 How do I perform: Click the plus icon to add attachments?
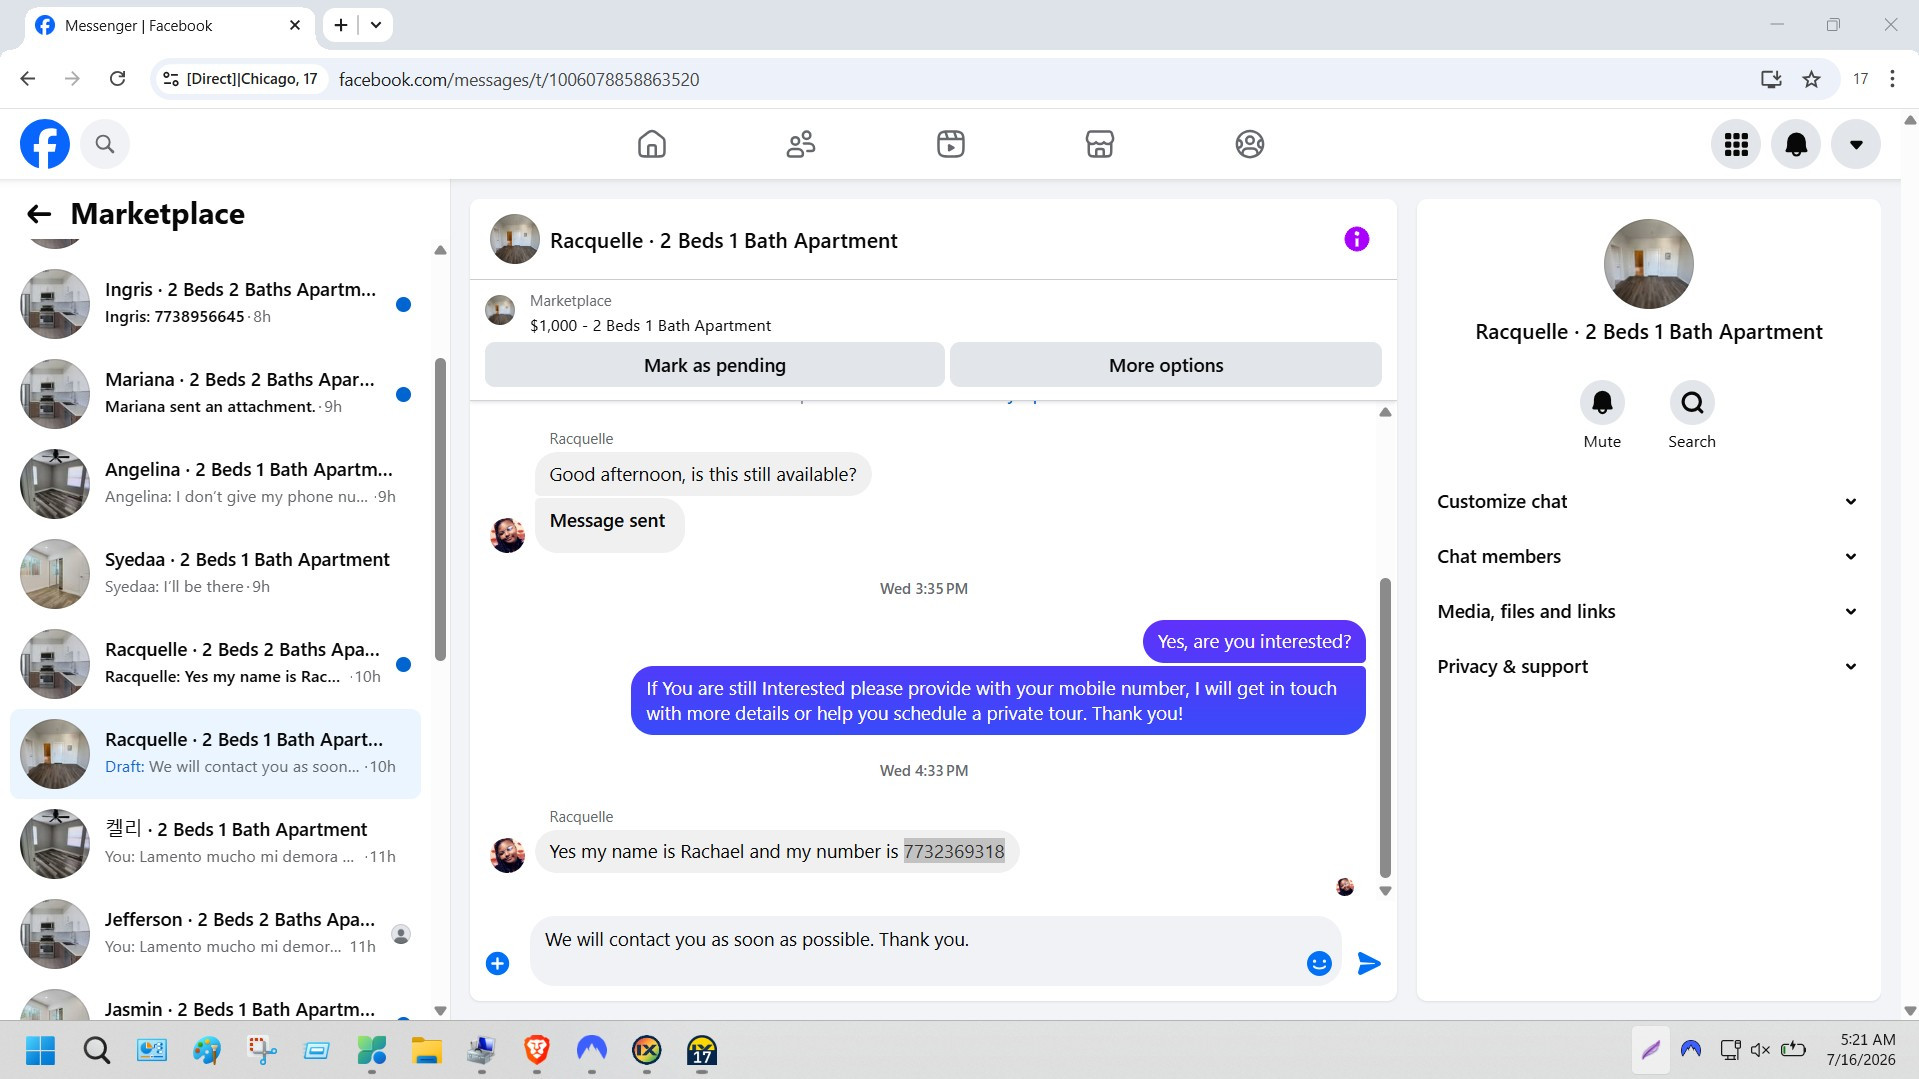tap(497, 963)
